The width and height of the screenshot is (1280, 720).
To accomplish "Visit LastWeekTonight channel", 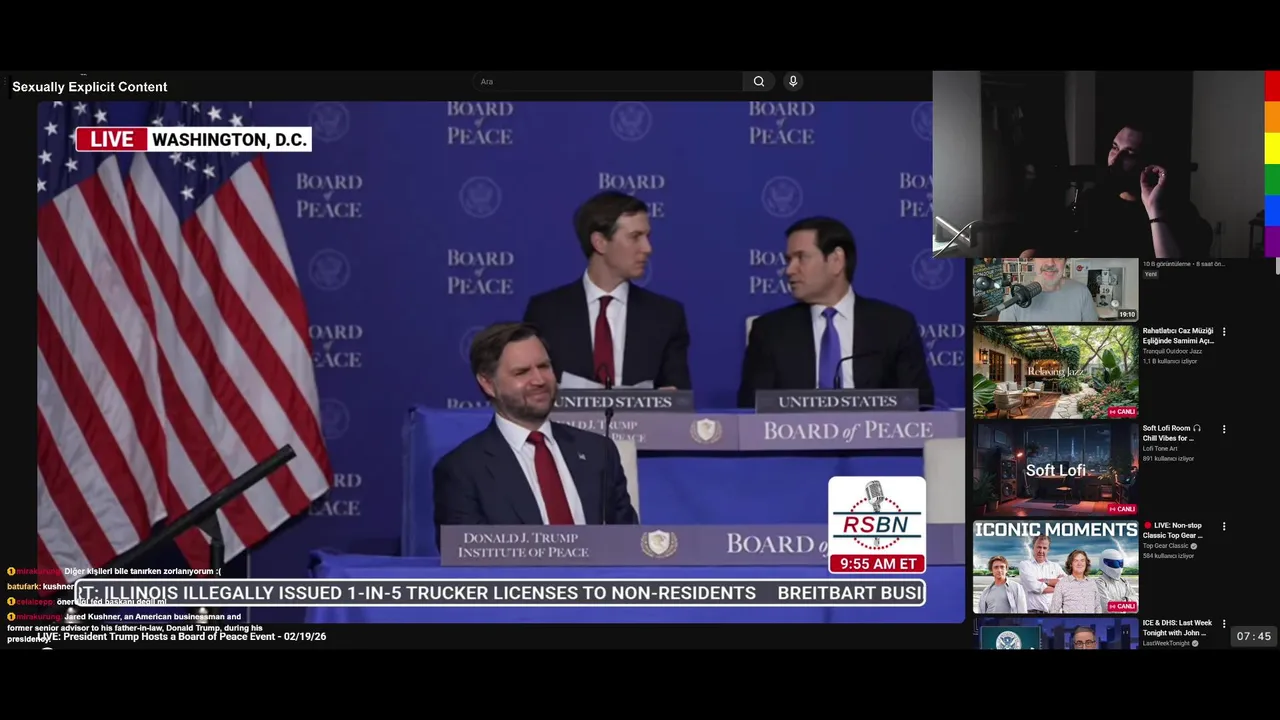I will [1166, 643].
